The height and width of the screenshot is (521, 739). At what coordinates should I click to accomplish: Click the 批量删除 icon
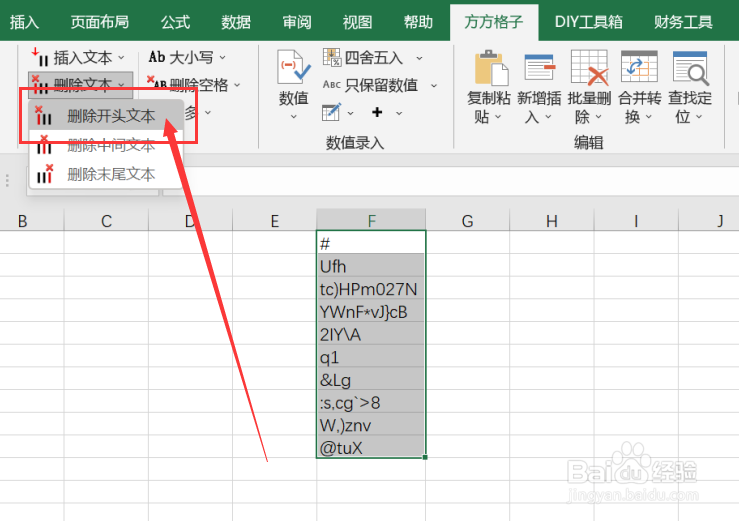(x=589, y=68)
